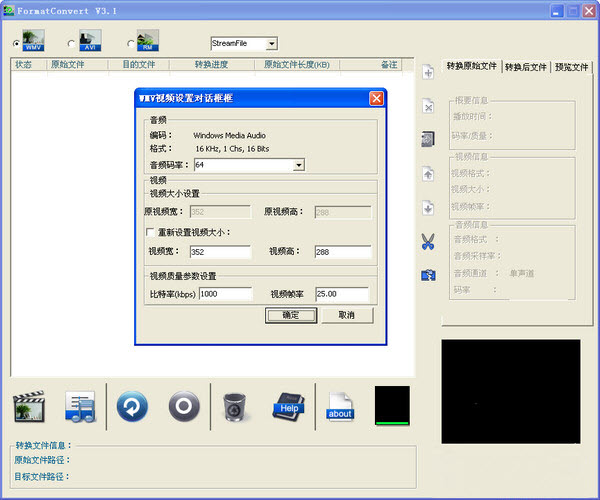Click the 确定 button

[x=291, y=315]
